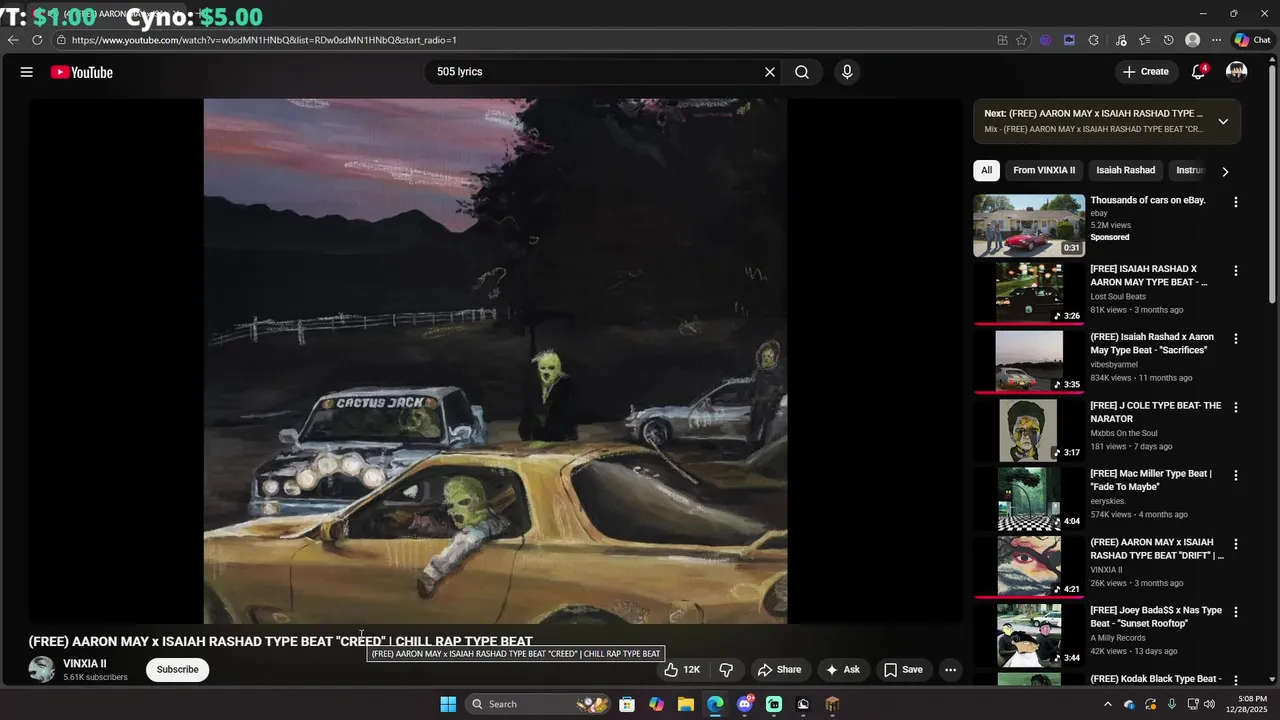The height and width of the screenshot is (720, 1280).
Task: Click the browser address bar URL
Action: click(x=264, y=40)
